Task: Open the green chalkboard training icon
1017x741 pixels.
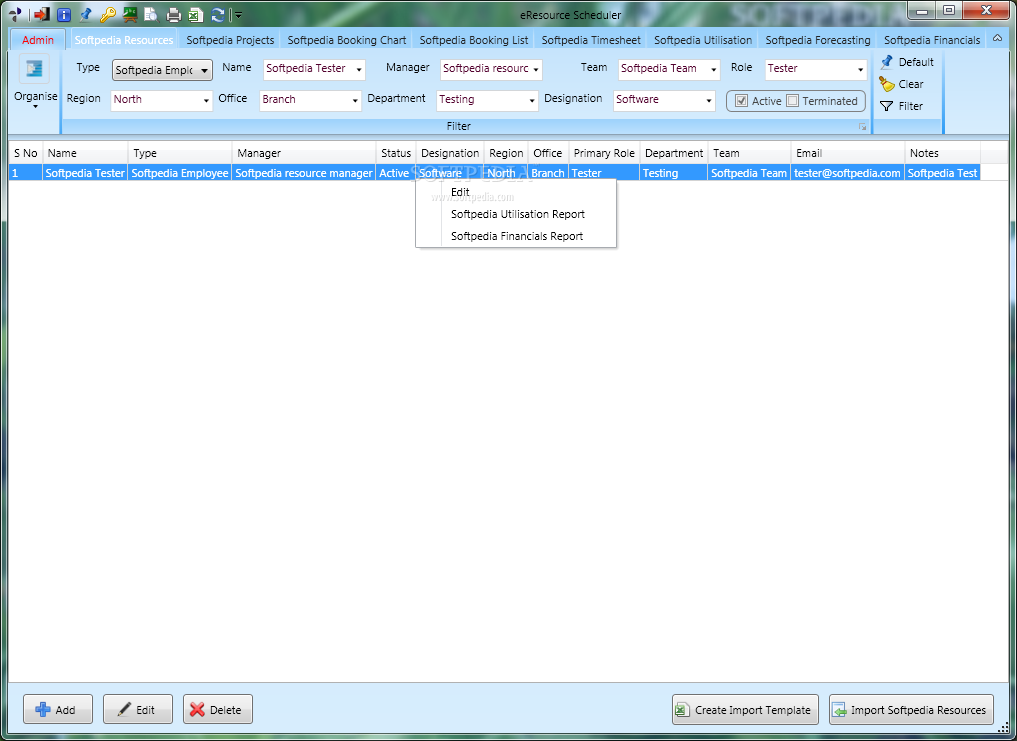Action: click(x=130, y=14)
